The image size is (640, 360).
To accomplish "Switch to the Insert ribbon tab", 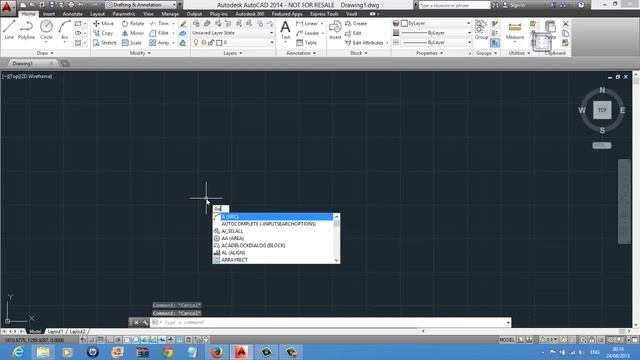I will pos(49,14).
